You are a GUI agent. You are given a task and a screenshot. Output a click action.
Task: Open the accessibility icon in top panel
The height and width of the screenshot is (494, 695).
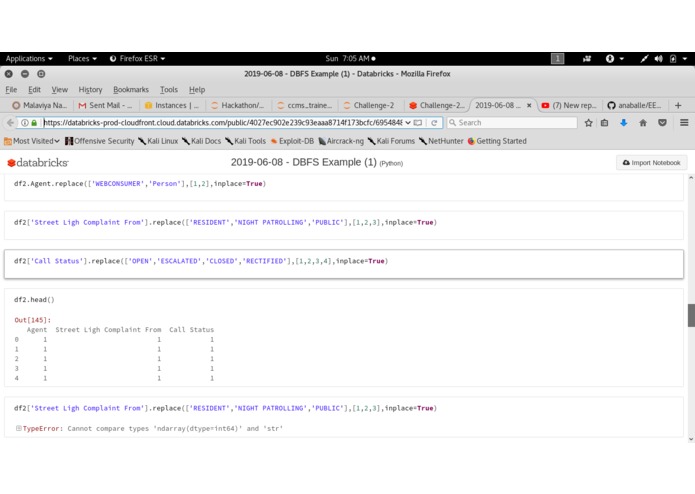tap(610, 58)
